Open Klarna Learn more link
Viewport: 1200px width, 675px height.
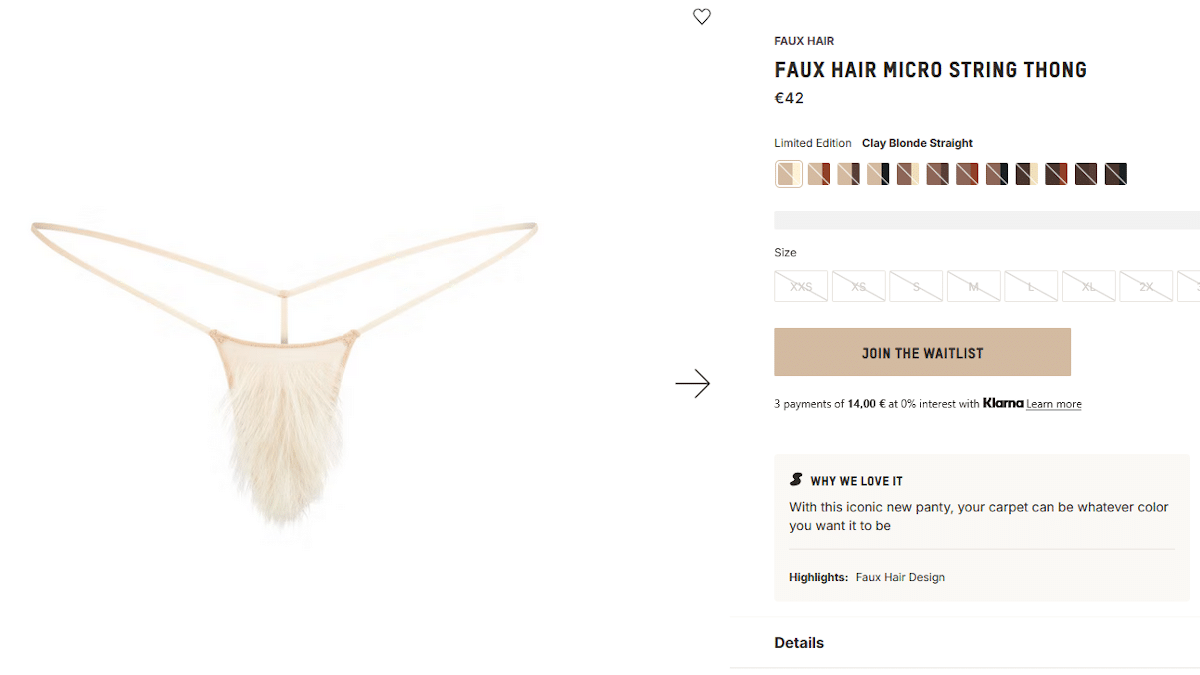[x=1053, y=404]
